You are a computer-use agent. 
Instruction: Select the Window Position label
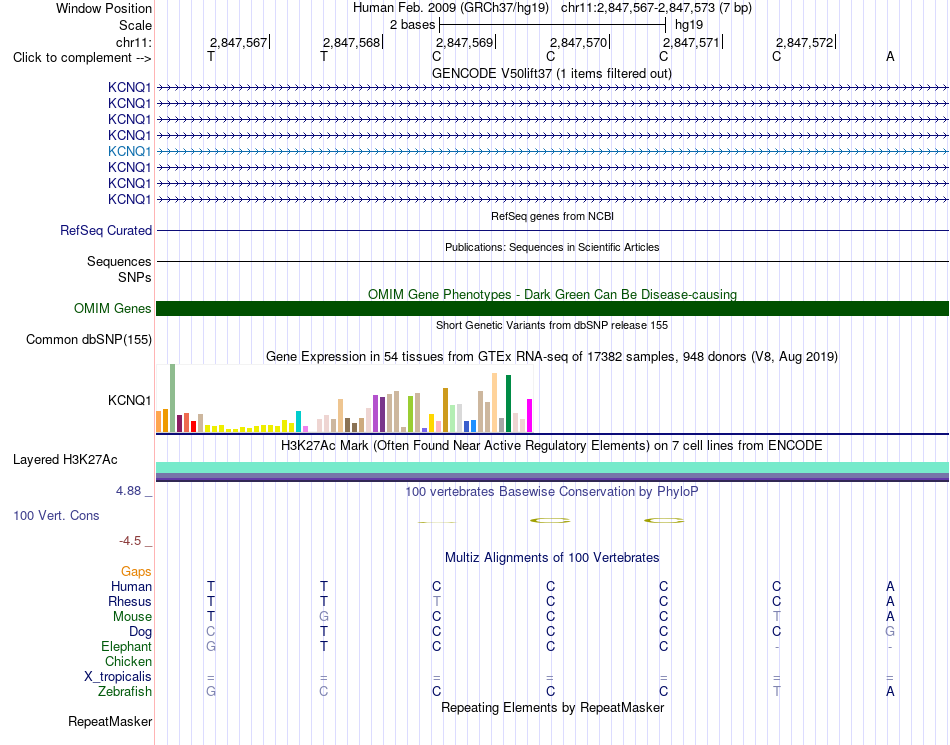[104, 8]
